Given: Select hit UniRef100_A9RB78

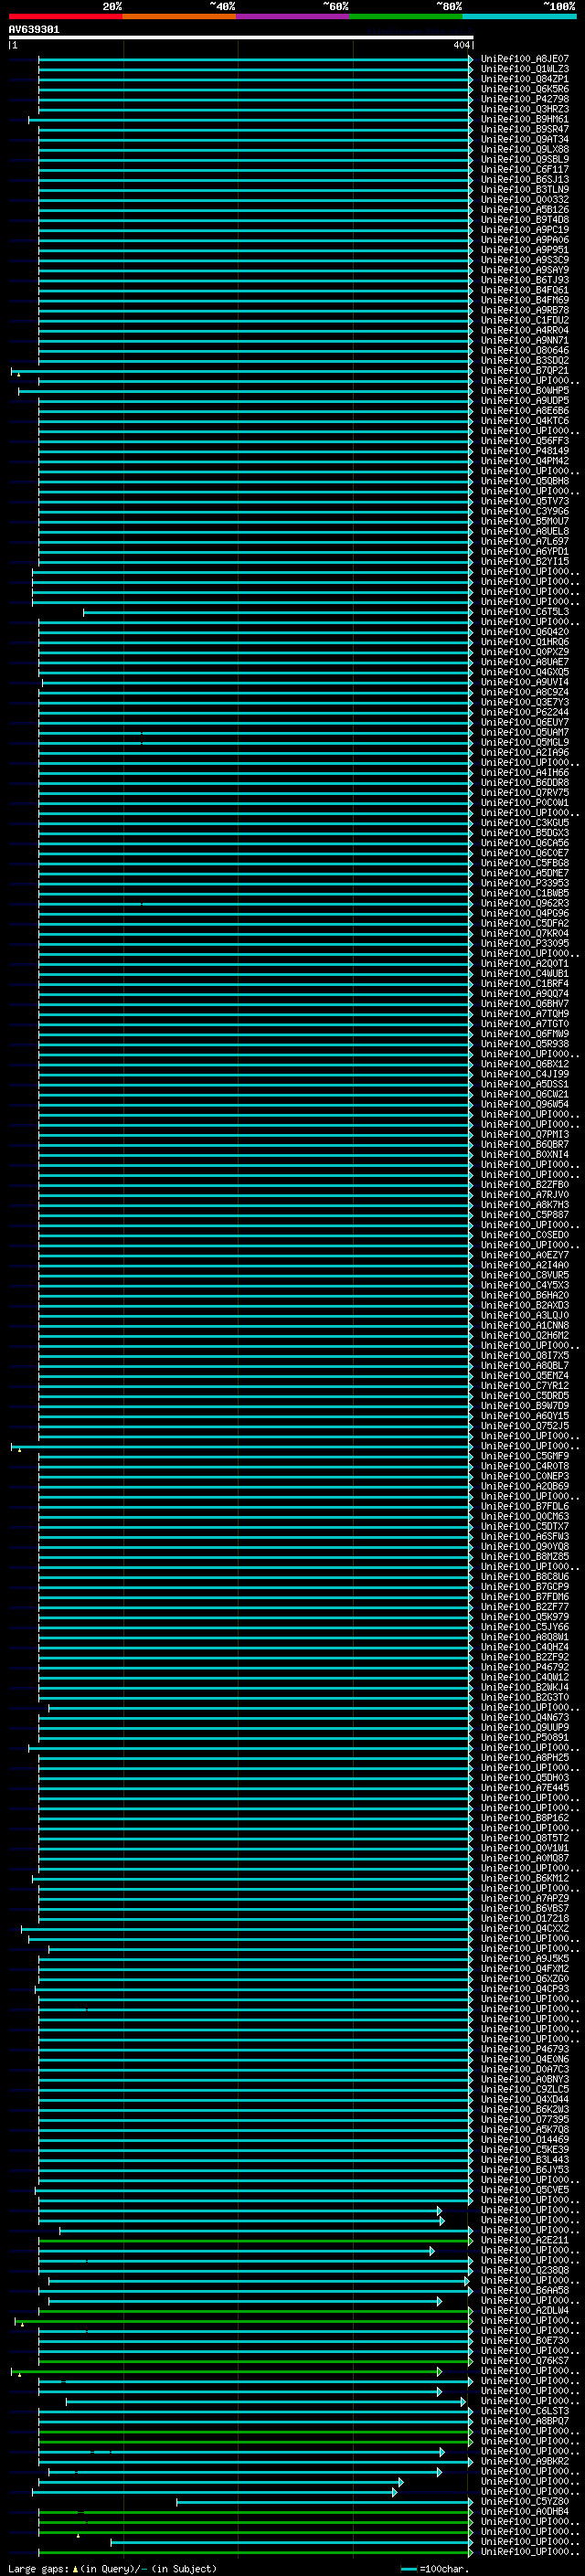Looking at the screenshot, I should (x=524, y=310).
